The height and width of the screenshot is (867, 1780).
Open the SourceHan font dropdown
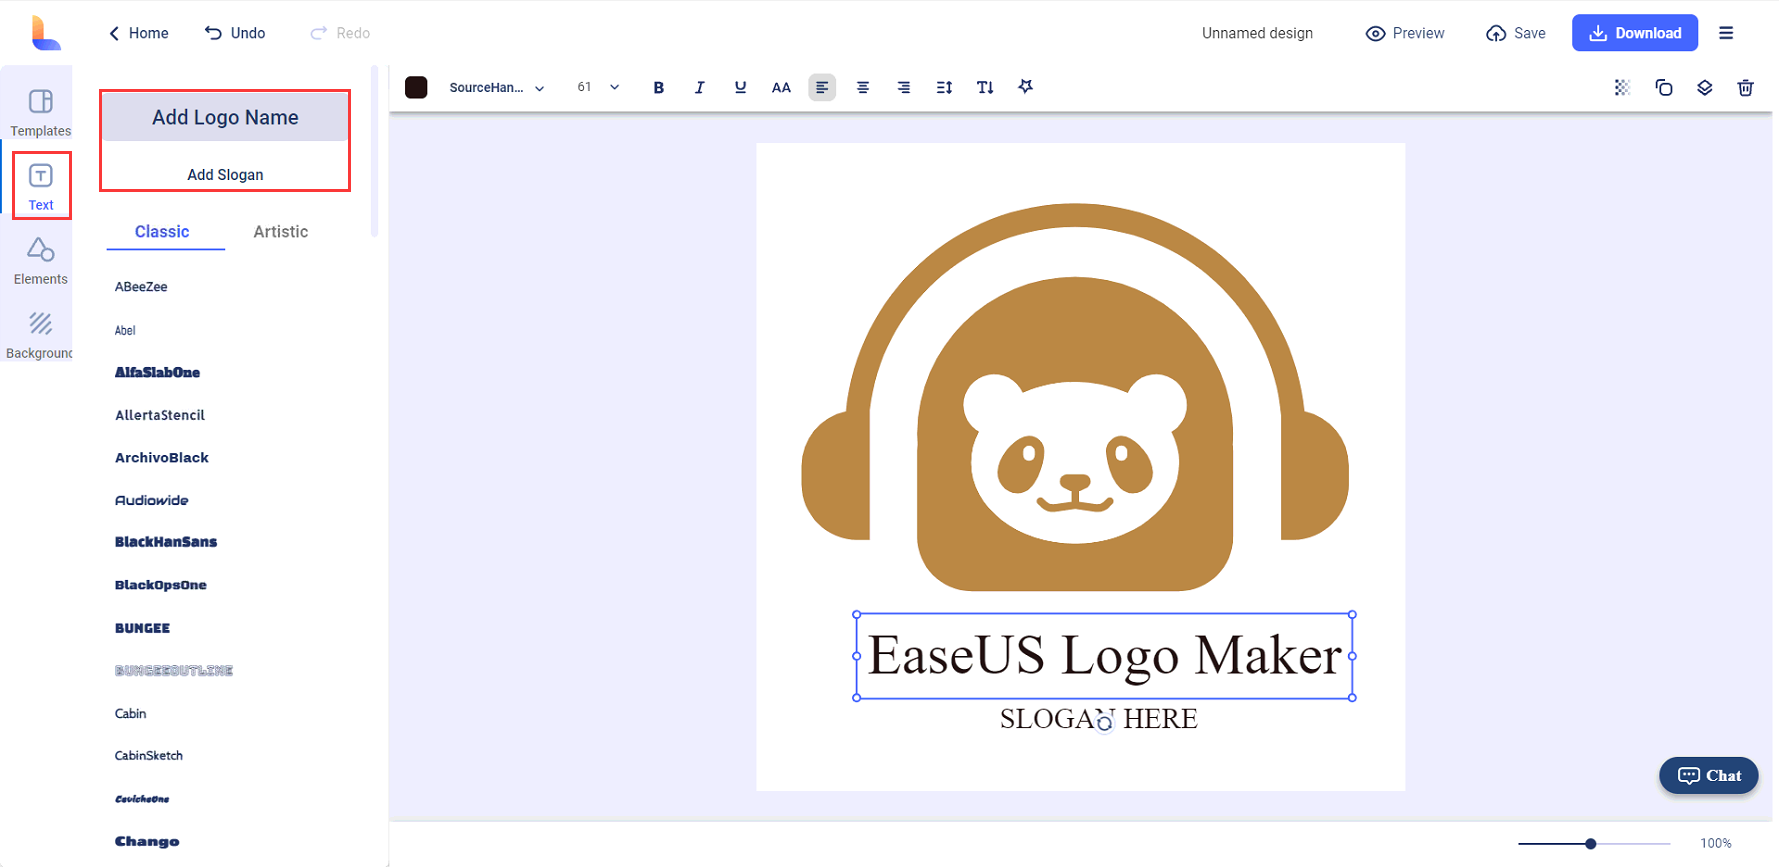pos(497,88)
